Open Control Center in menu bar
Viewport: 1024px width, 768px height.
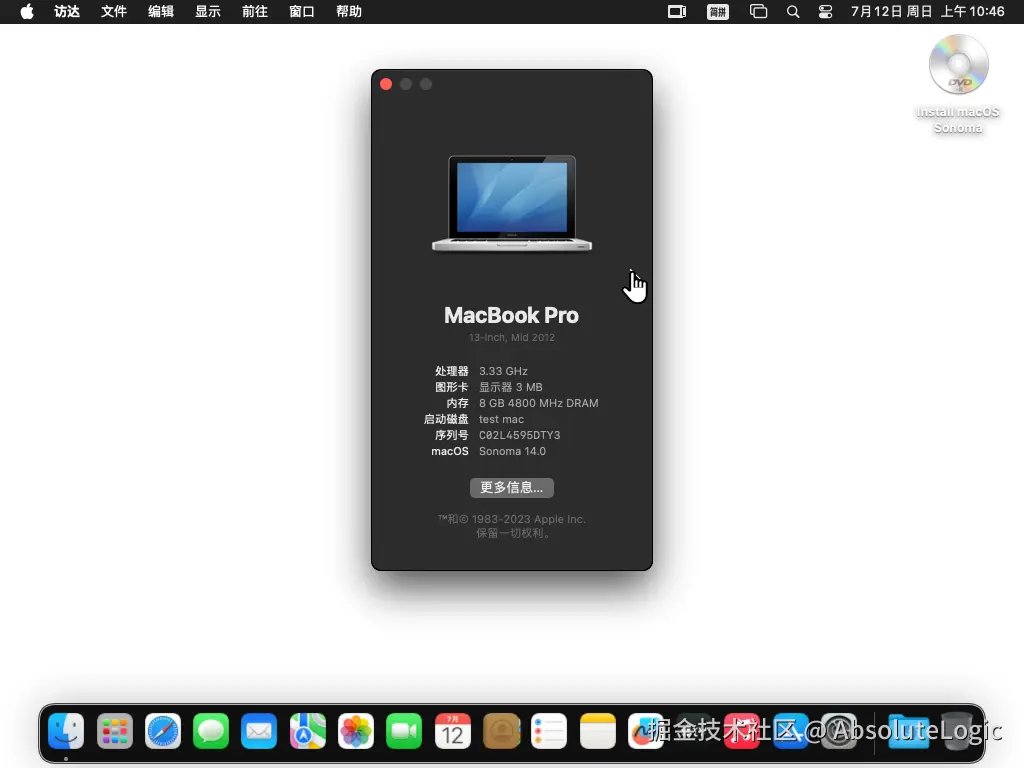[825, 12]
